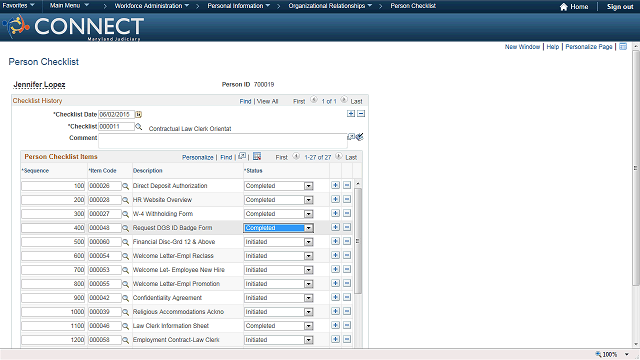Click the main page vertical scrollbar

pyautogui.click(x=636, y=167)
